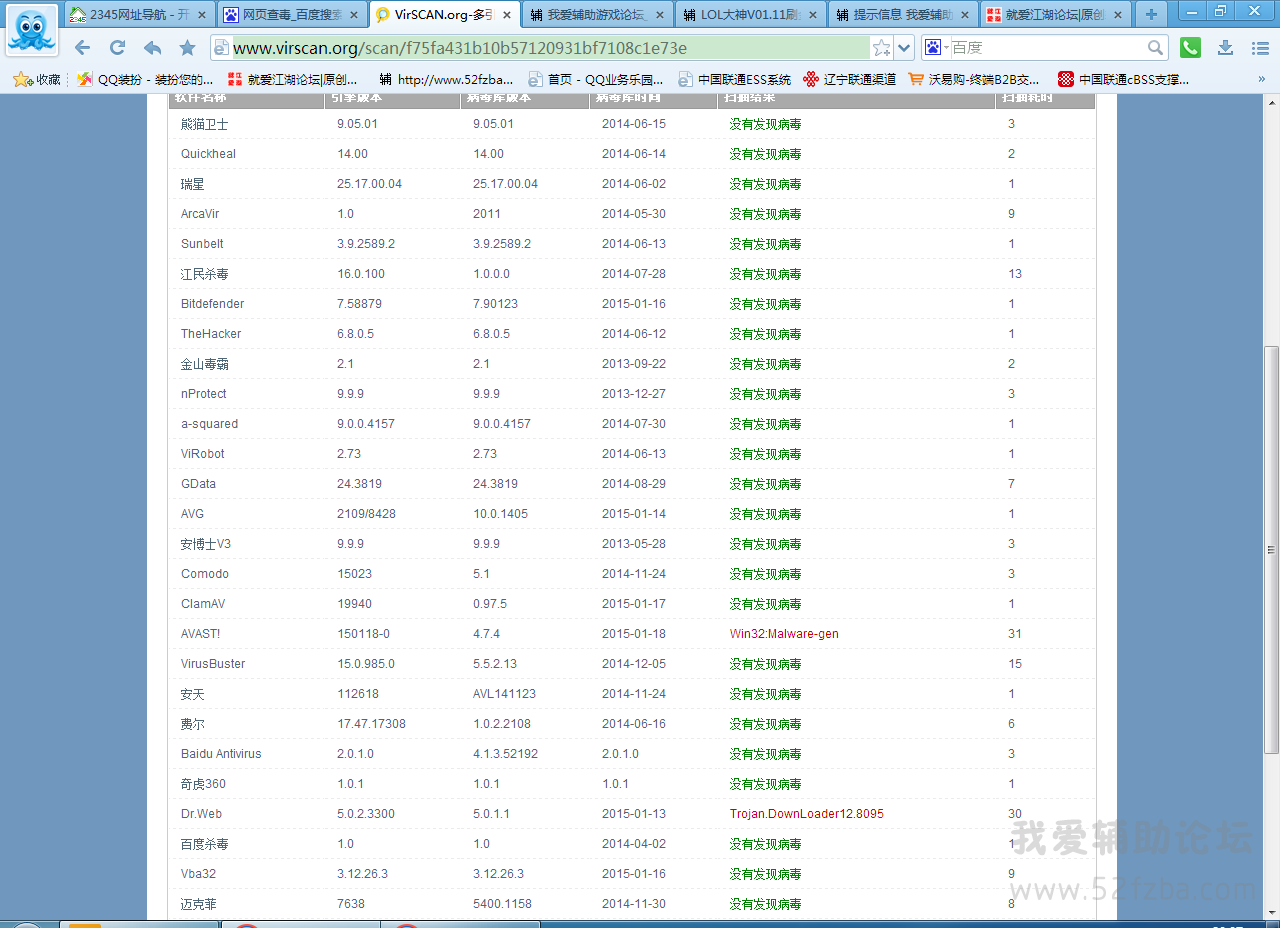This screenshot has height=928, width=1280.
Task: Click the Quickheal row name
Action: pyautogui.click(x=208, y=154)
